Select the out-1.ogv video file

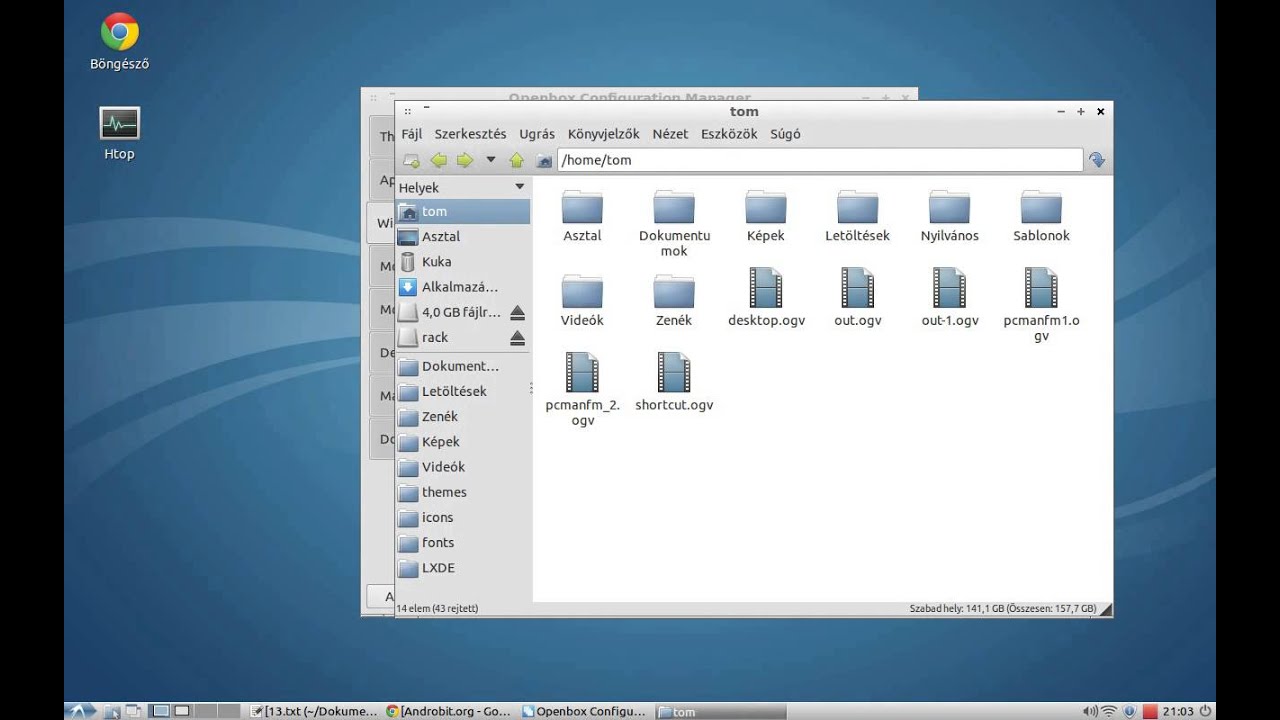[950, 288]
